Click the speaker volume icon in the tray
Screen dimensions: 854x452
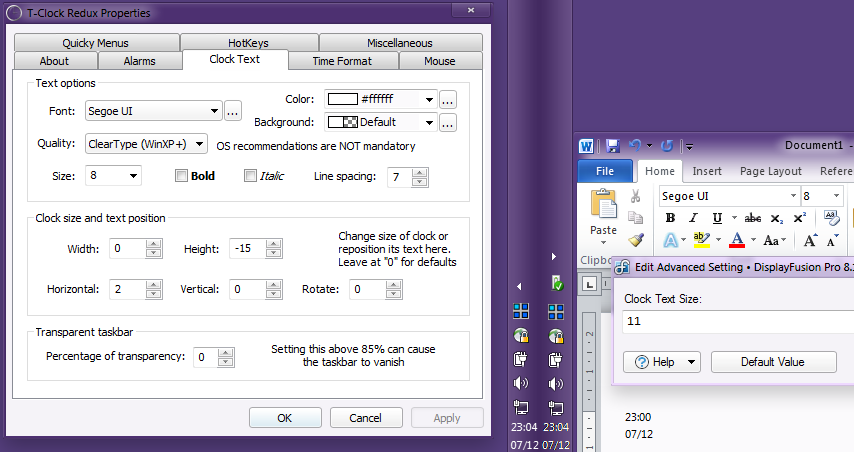[x=520, y=384]
